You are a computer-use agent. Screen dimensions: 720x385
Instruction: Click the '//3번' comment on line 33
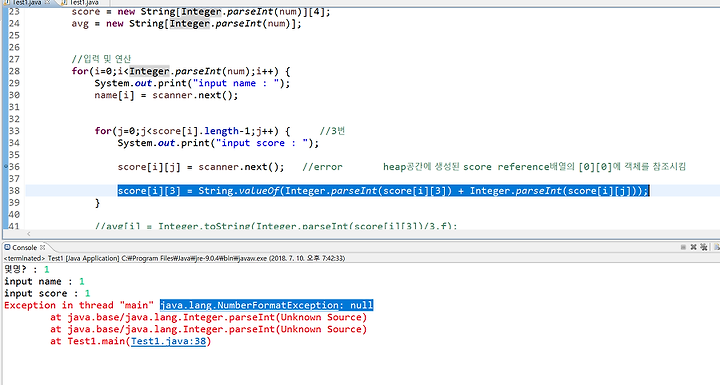click(332, 131)
